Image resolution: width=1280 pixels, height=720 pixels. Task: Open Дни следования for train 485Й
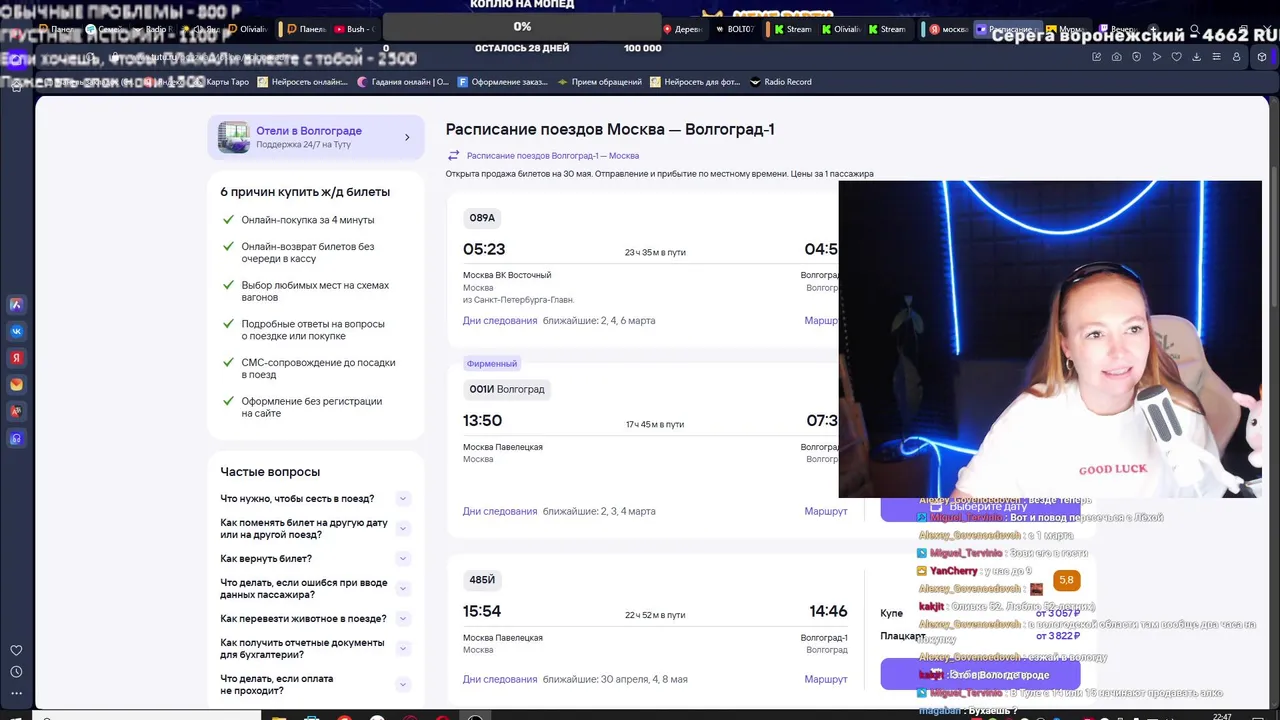(x=500, y=679)
